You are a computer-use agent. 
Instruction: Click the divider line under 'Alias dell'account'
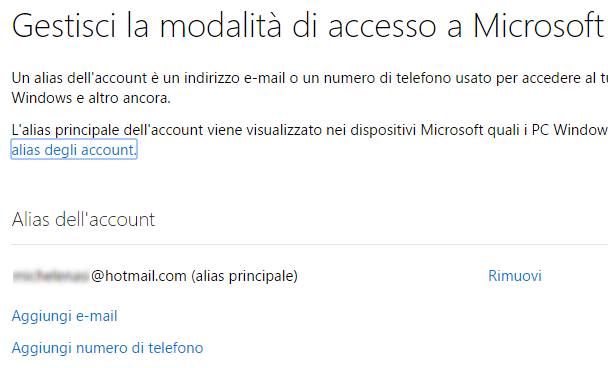coord(309,245)
